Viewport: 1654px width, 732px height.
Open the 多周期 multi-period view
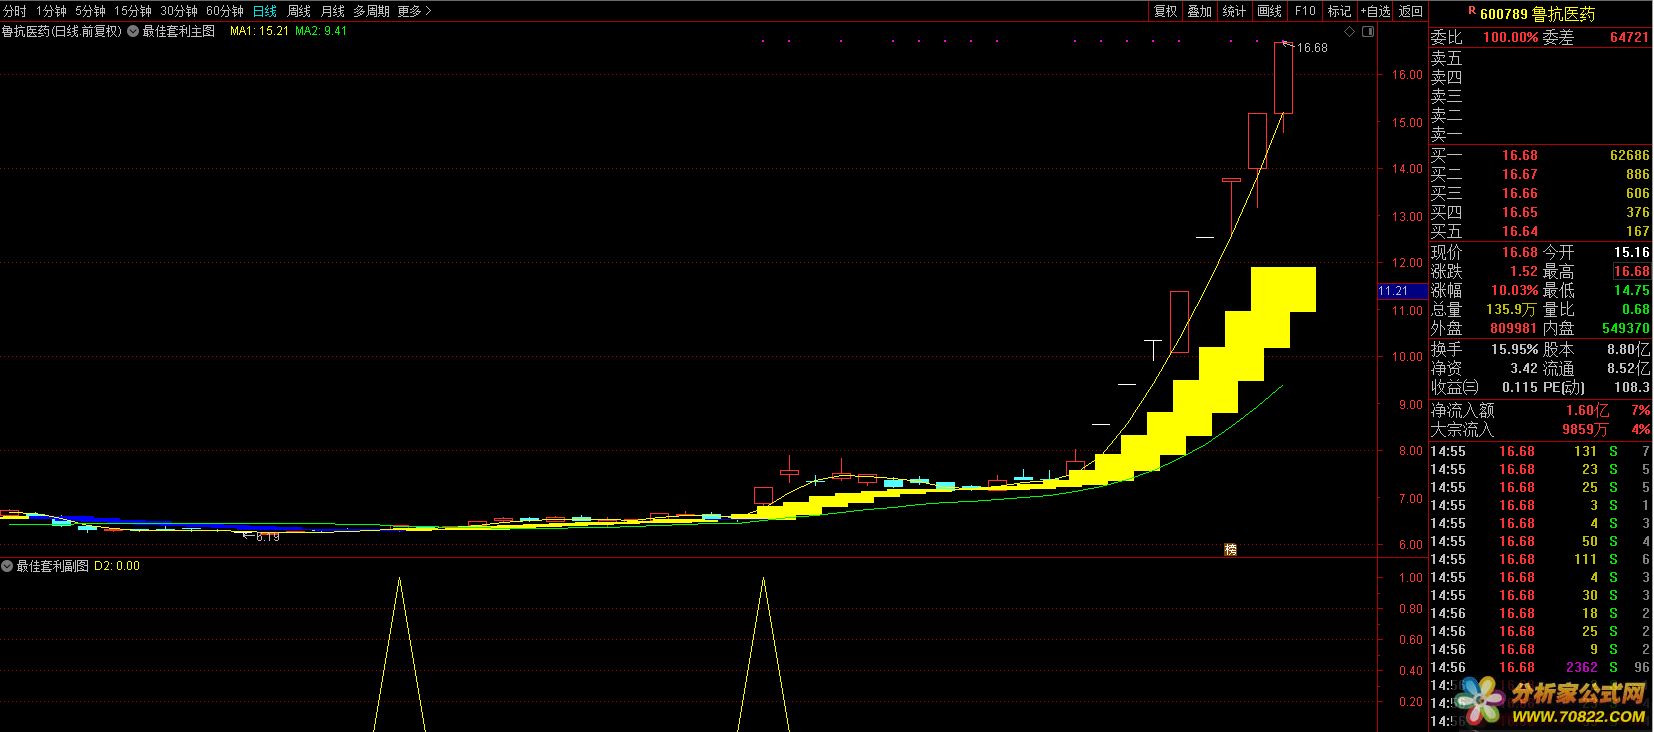[x=371, y=11]
